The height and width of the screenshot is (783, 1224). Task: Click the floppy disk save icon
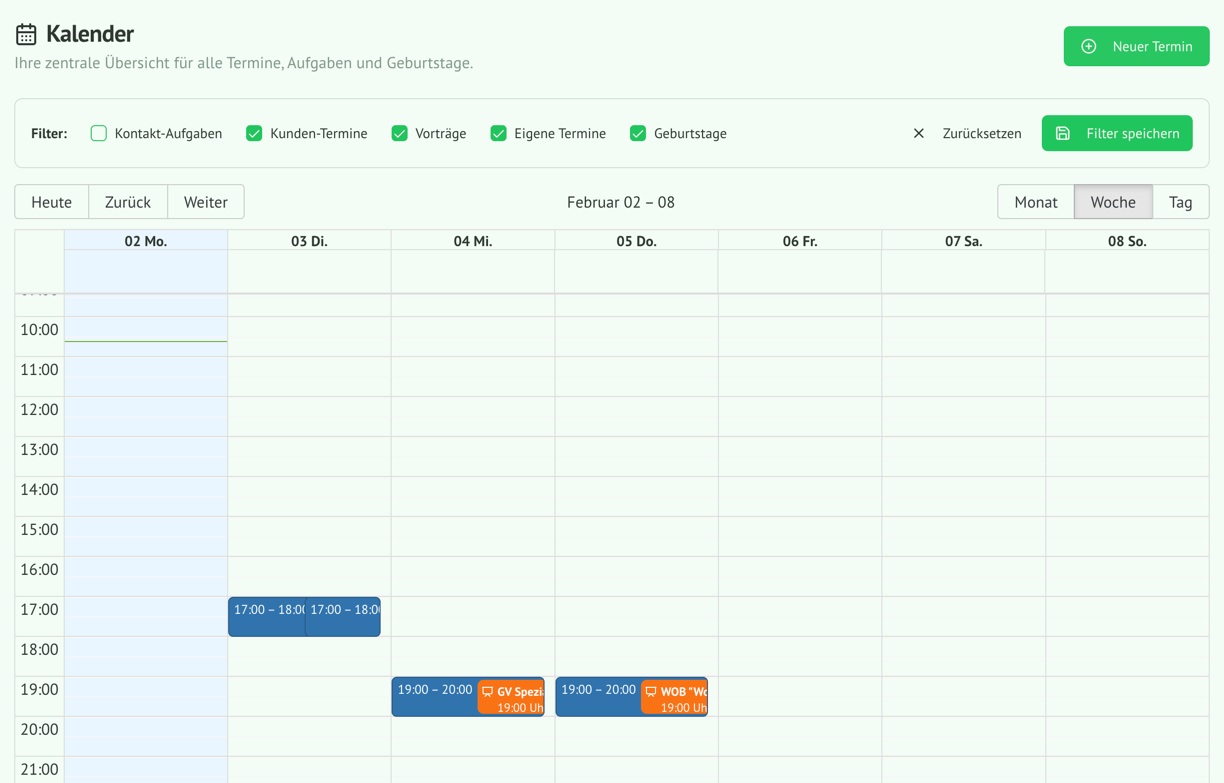click(x=1063, y=133)
